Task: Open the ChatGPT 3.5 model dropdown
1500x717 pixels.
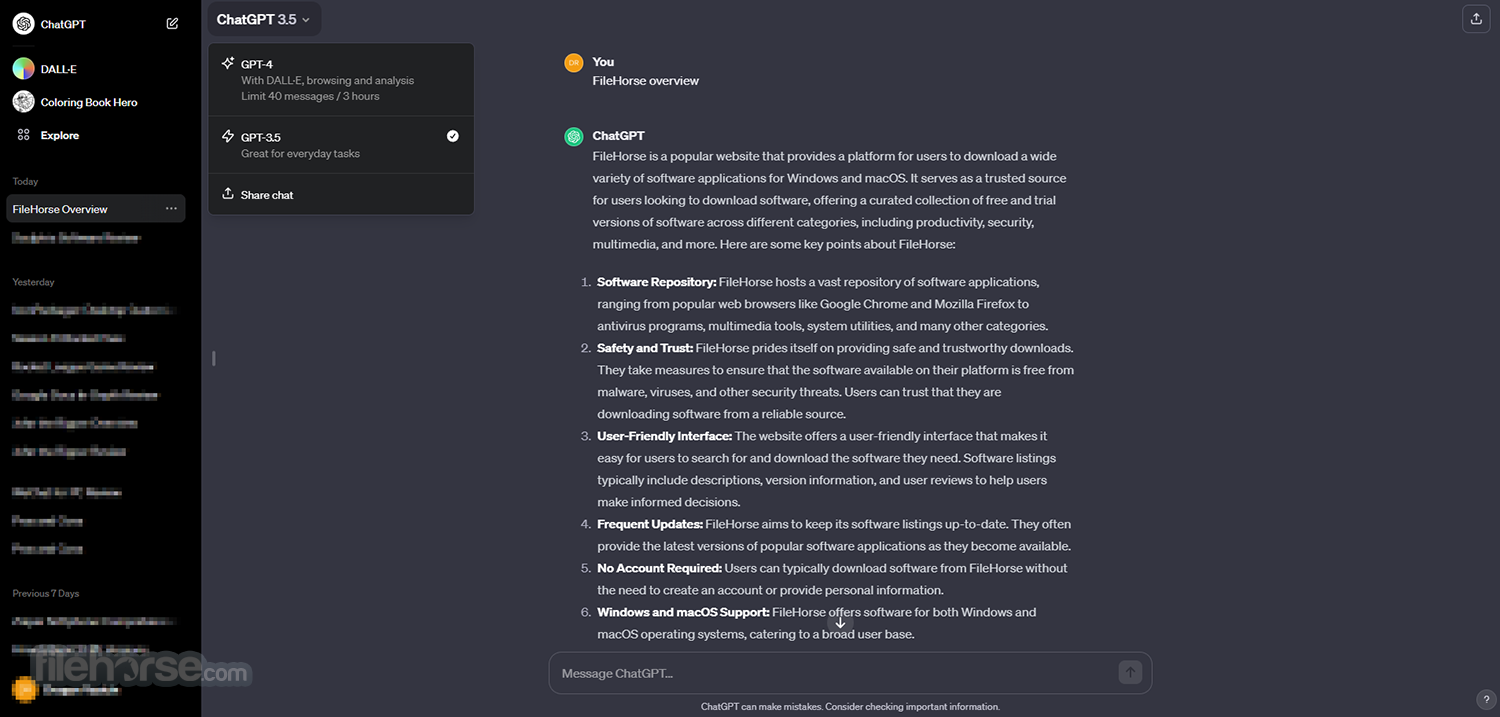Action: 263,18
